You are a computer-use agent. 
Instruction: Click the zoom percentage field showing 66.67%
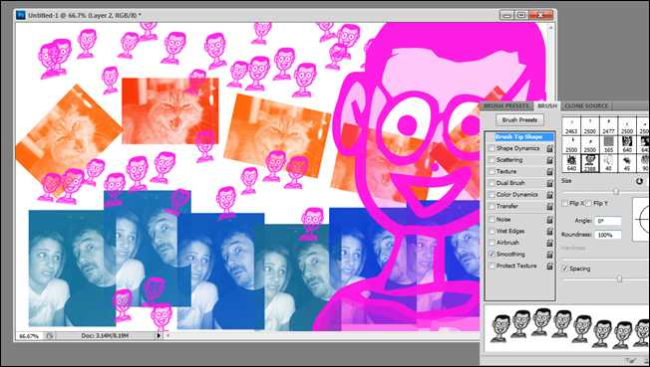coord(30,336)
